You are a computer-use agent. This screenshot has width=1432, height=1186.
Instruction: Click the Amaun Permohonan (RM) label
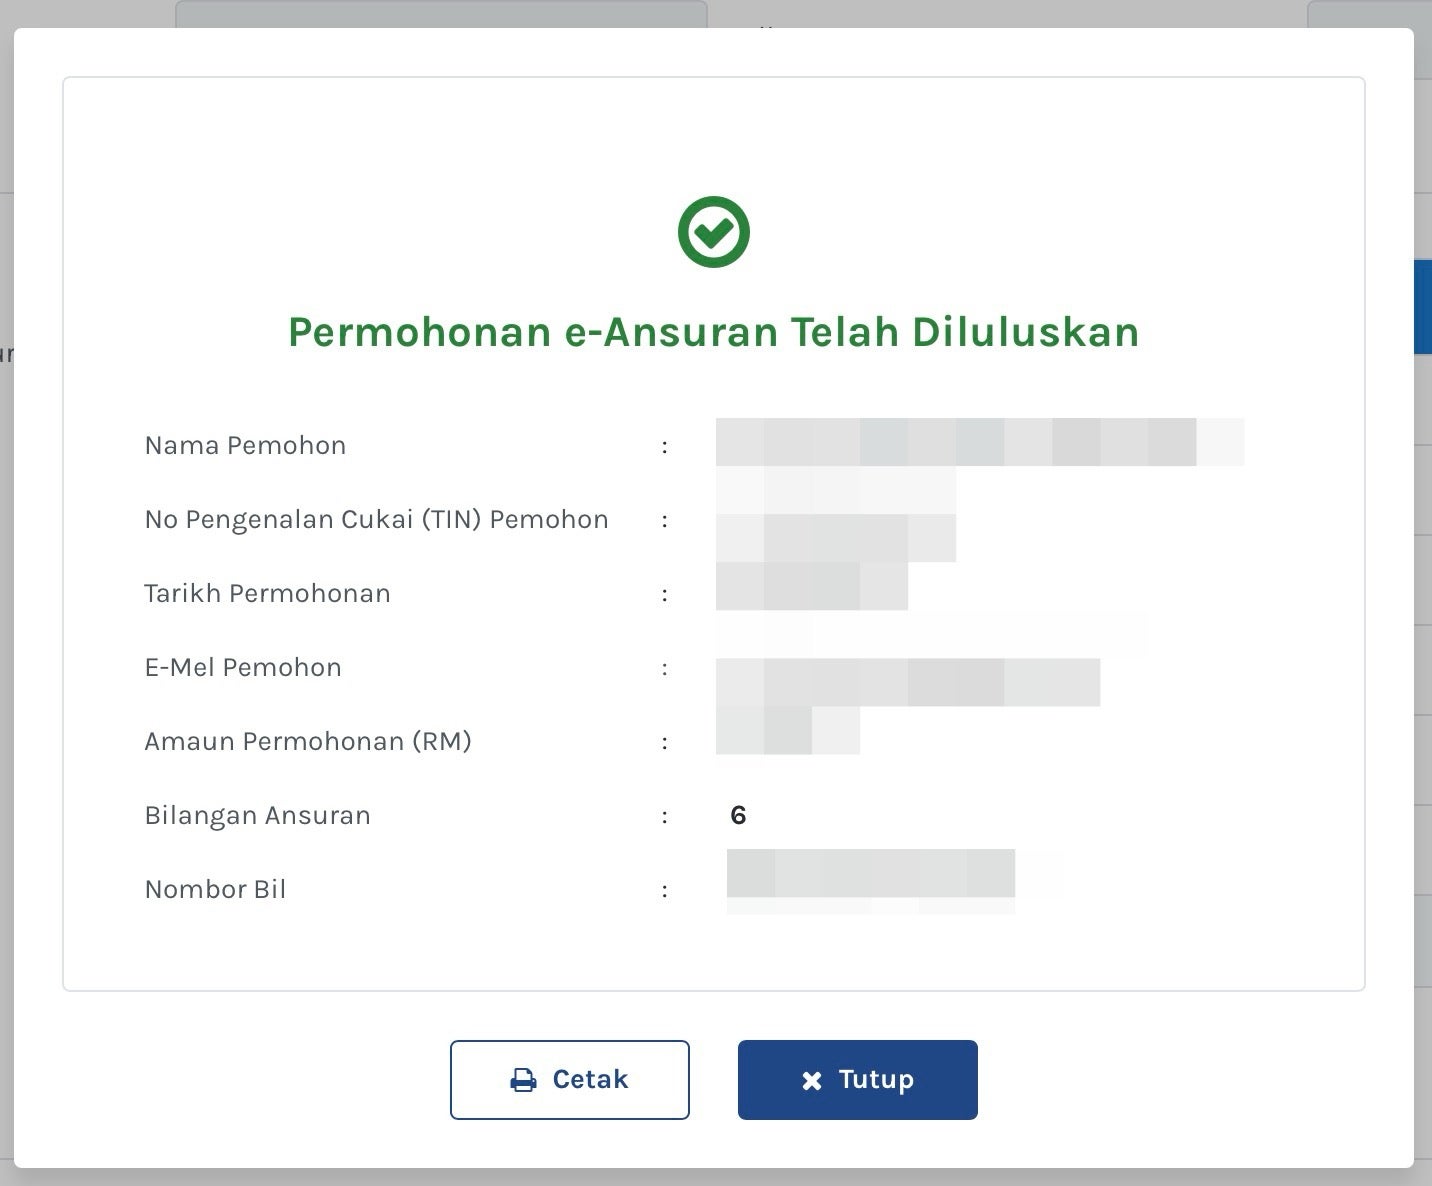pyautogui.click(x=308, y=741)
